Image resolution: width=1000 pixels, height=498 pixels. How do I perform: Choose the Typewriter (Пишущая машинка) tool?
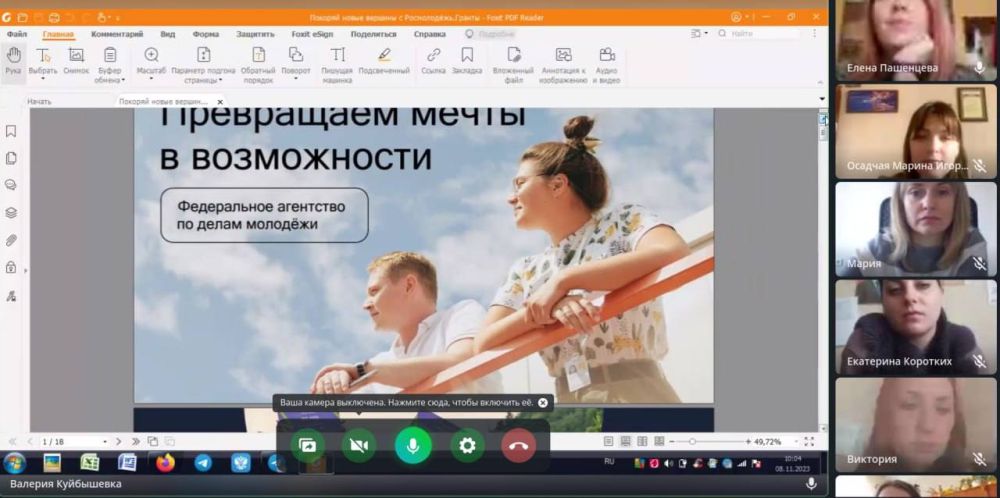pyautogui.click(x=337, y=60)
